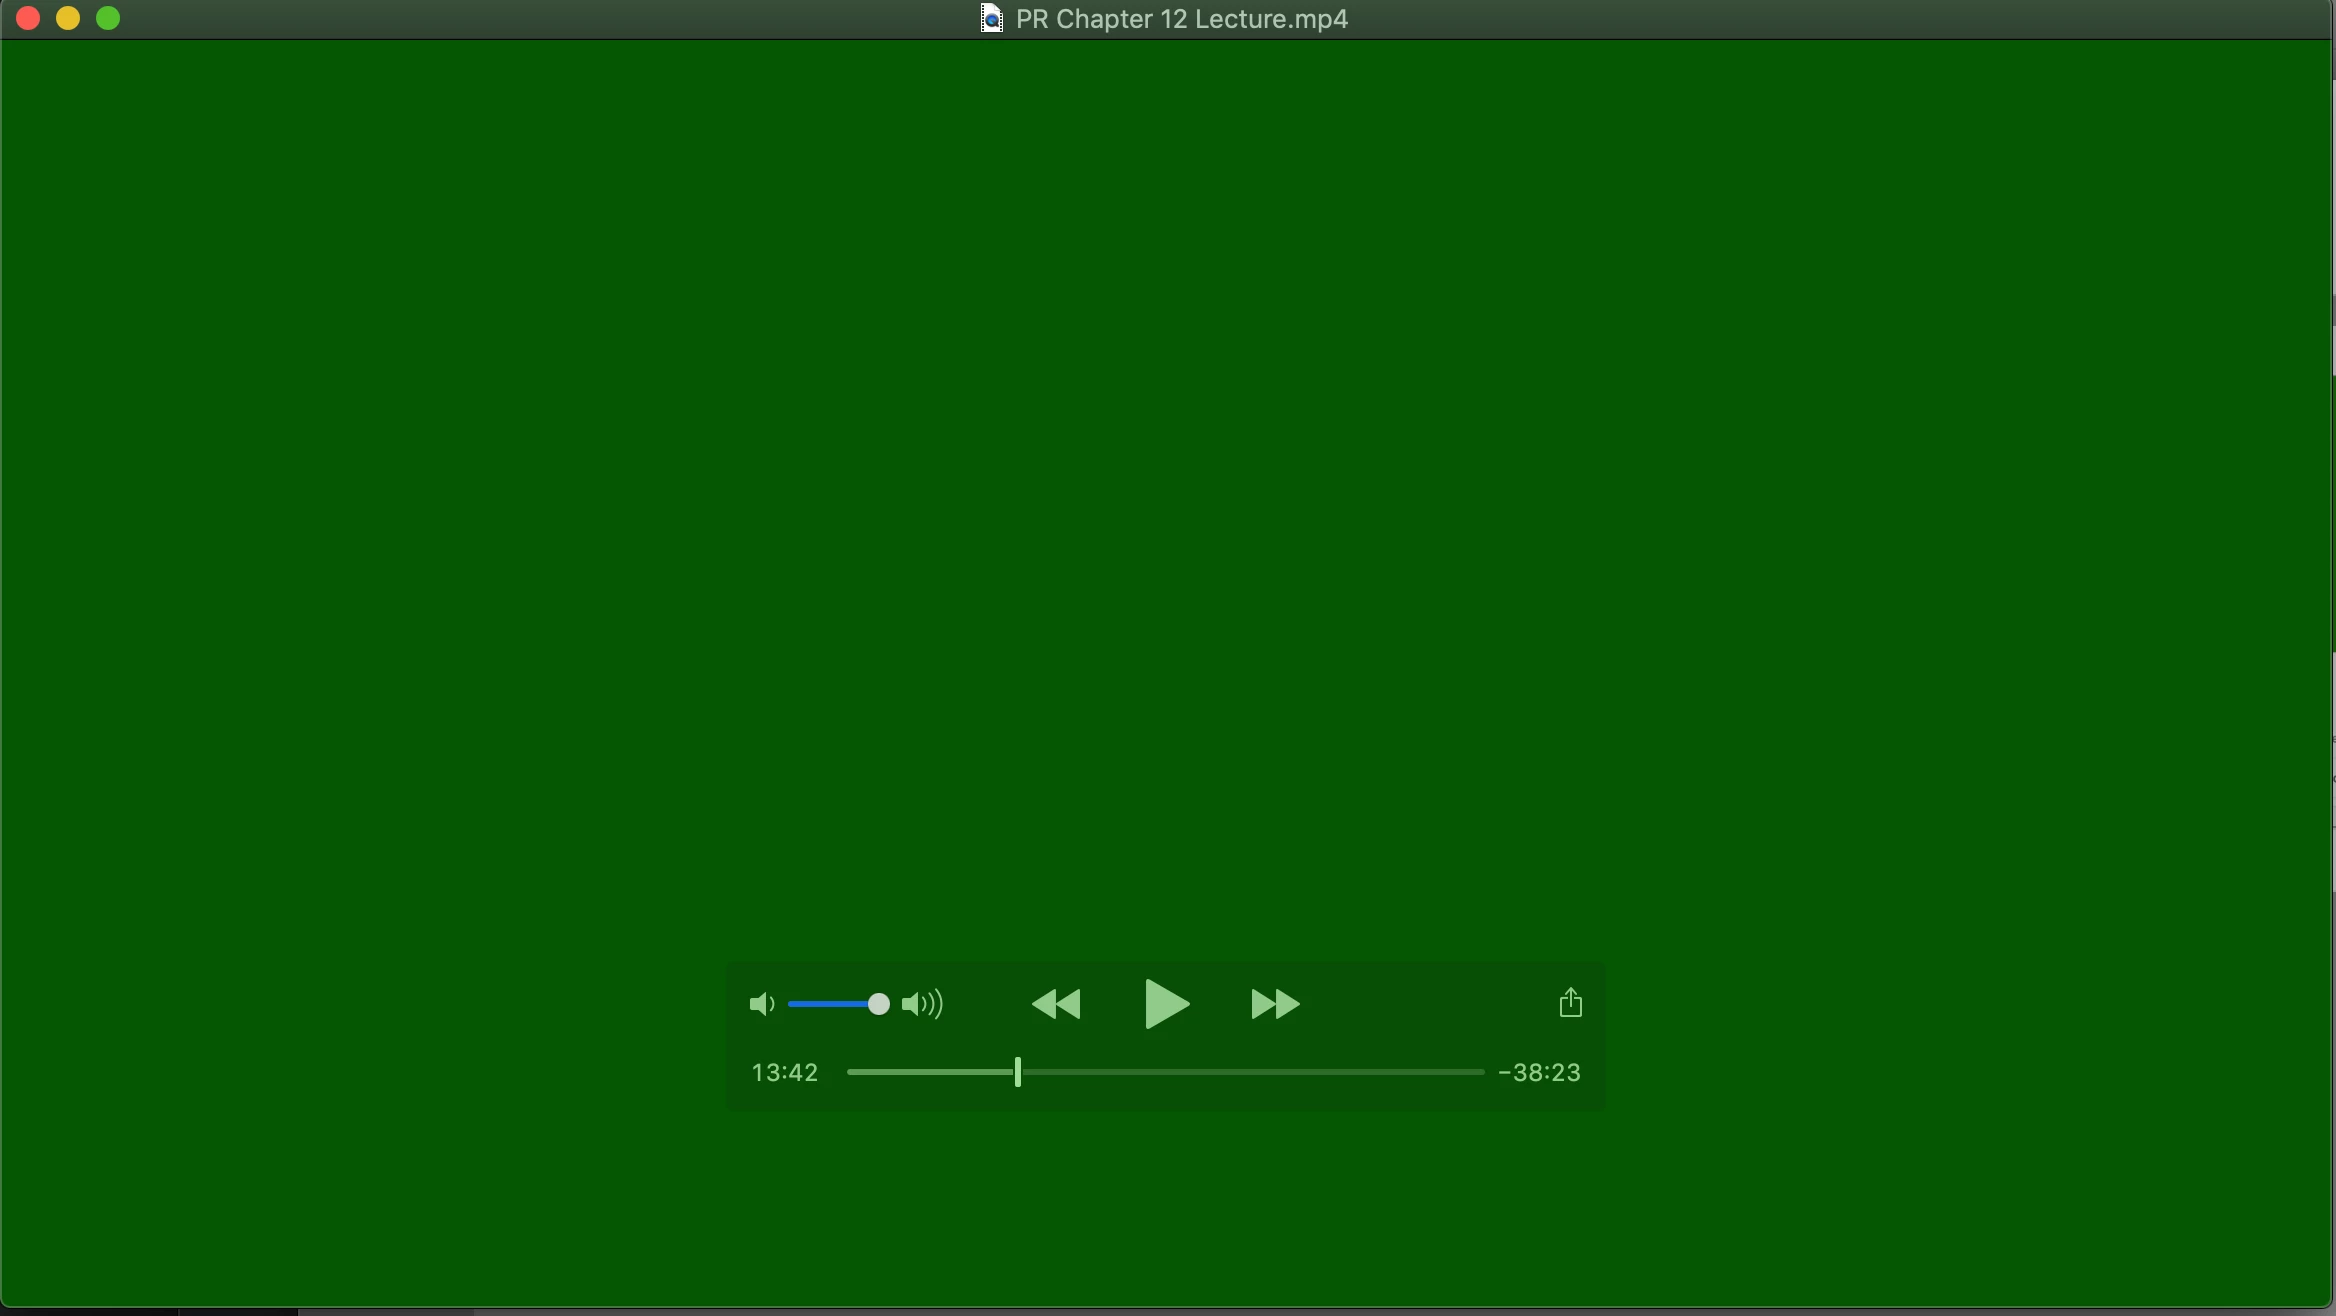2336x1316 pixels.
Task: Toggle the remaining time -38:23 display
Action: [1540, 1073]
